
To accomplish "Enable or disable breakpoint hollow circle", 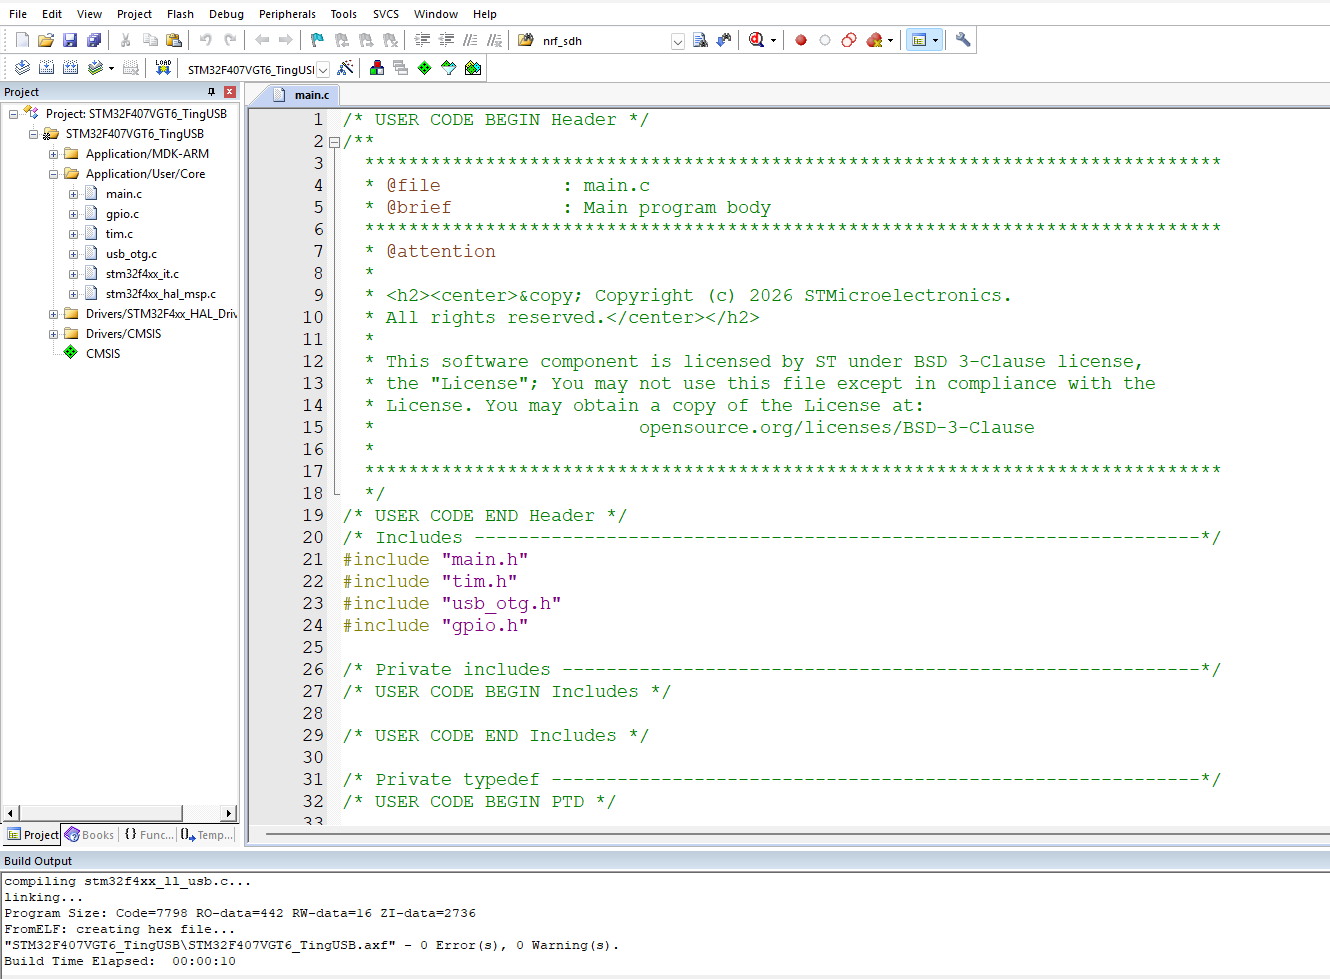I will pyautogui.click(x=825, y=40).
